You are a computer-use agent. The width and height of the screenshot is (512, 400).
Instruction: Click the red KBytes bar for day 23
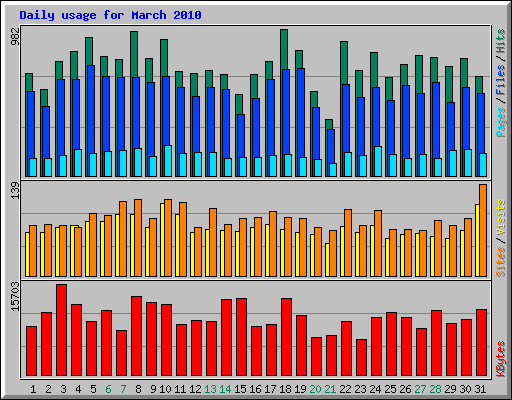click(x=361, y=358)
